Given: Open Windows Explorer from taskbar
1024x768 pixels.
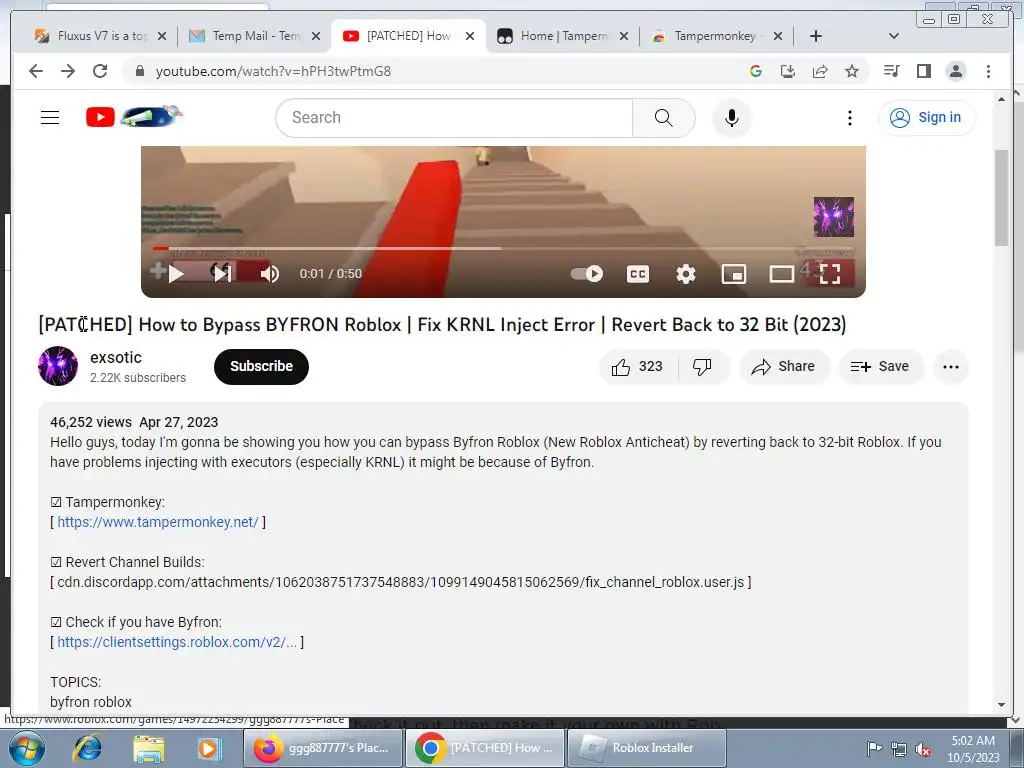Looking at the screenshot, I should click(149, 748).
